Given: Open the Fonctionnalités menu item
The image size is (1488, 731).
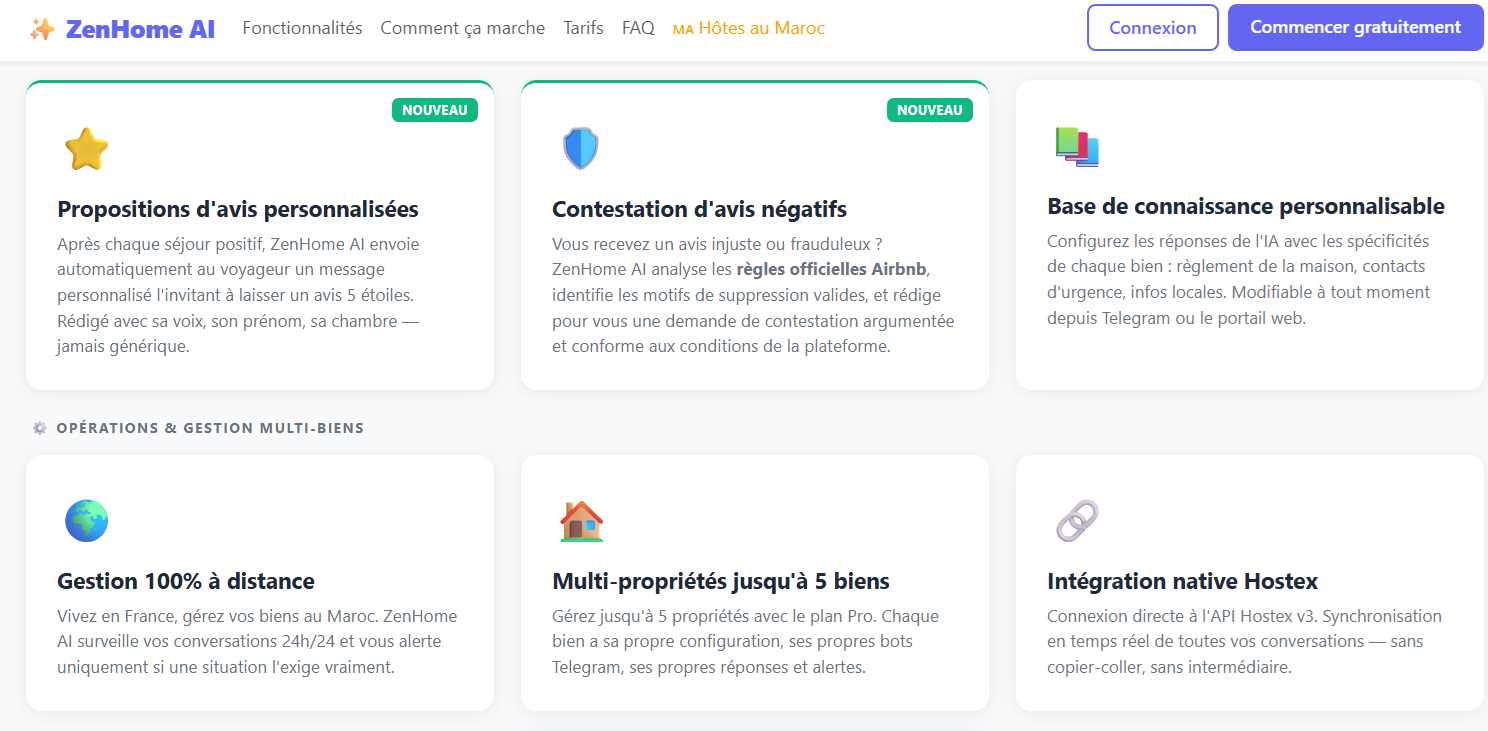Looking at the screenshot, I should [302, 27].
